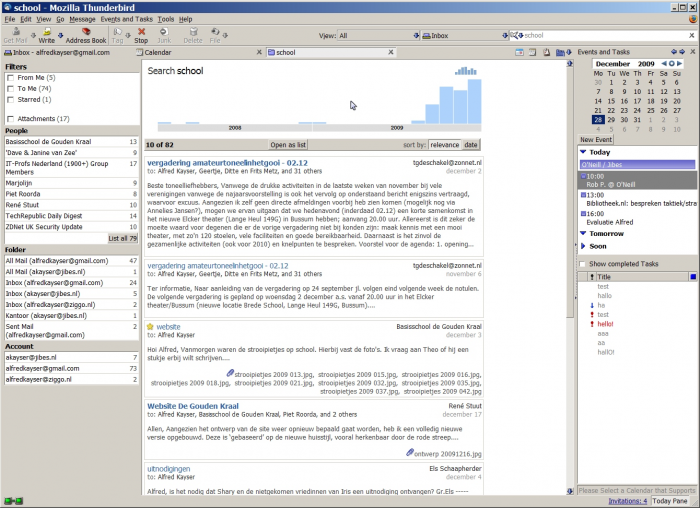This screenshot has height=508, width=700.
Task: Click List all 79 people
Action: pos(122,238)
